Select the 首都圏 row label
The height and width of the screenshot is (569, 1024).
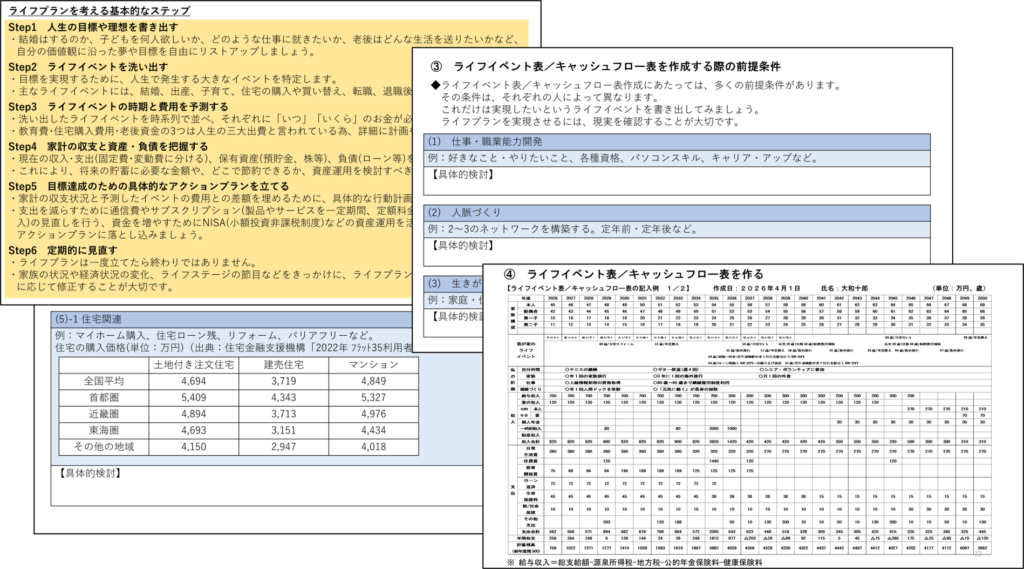pyautogui.click(x=104, y=397)
